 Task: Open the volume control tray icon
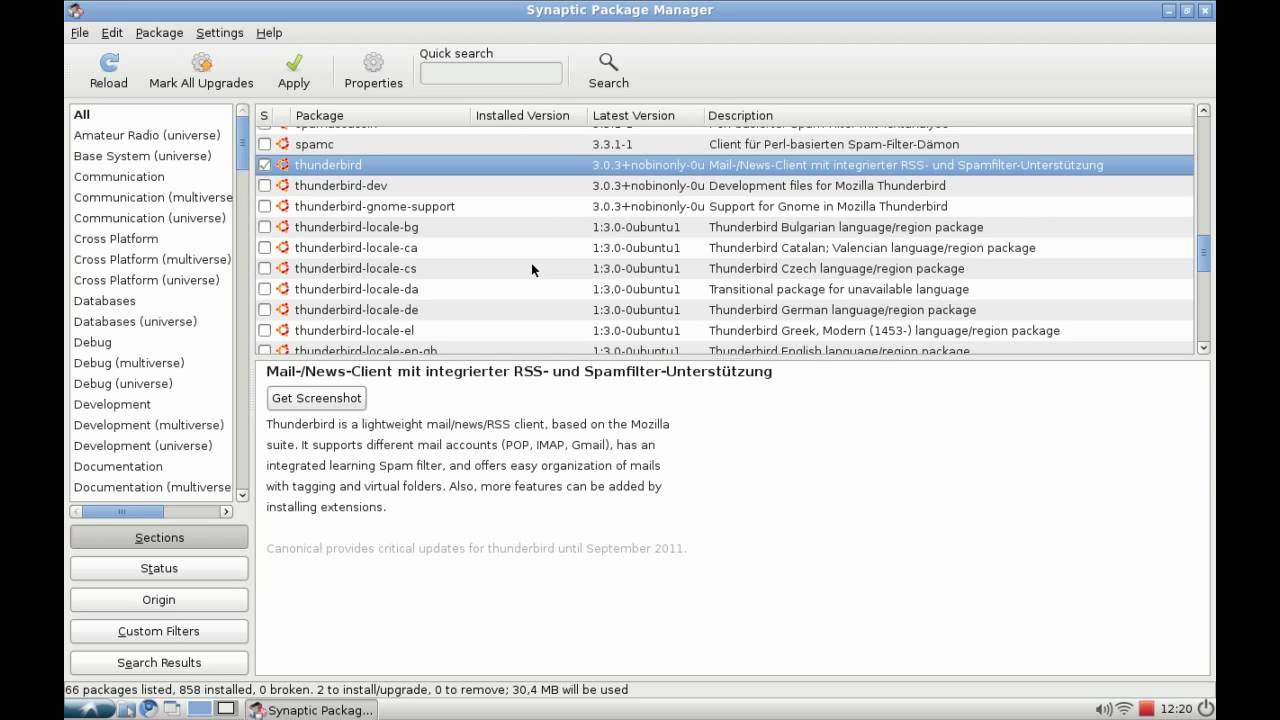1103,710
